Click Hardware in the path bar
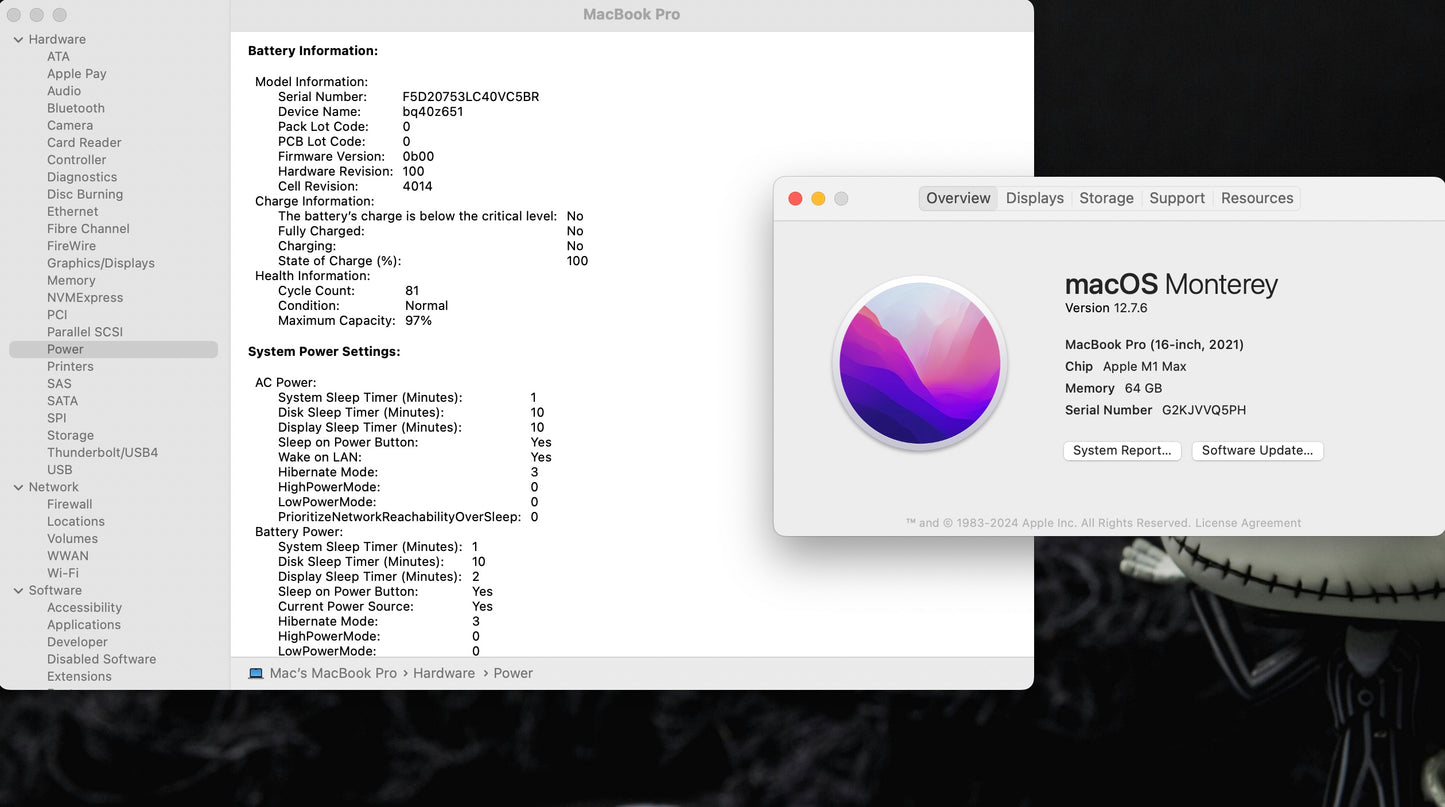Viewport: 1445px width, 807px height. click(x=444, y=674)
